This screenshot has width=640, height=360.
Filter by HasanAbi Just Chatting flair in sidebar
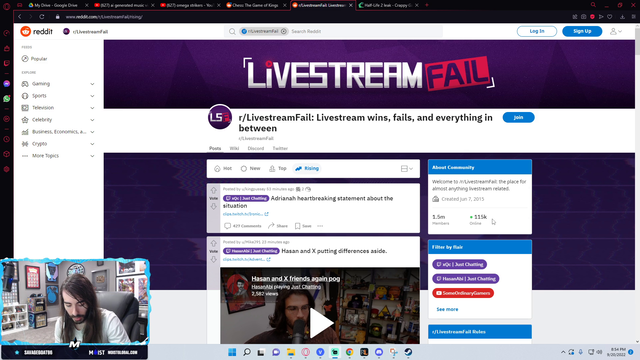[466, 279]
